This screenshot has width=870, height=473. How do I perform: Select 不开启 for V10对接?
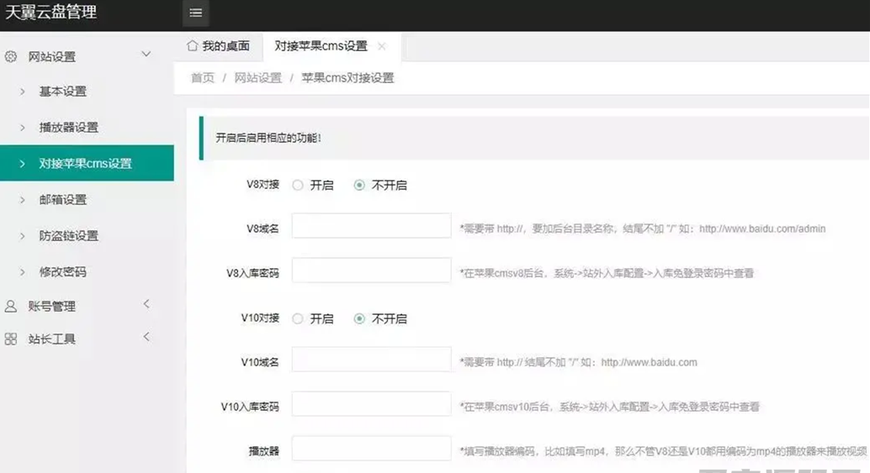click(x=359, y=319)
